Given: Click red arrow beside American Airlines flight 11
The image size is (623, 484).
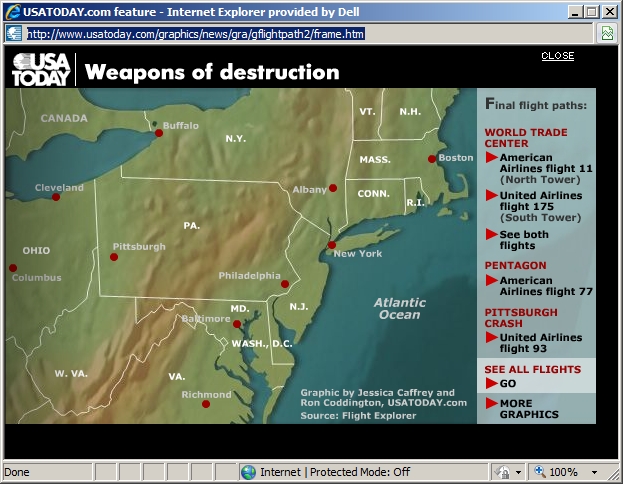Looking at the screenshot, I should click(x=491, y=157).
